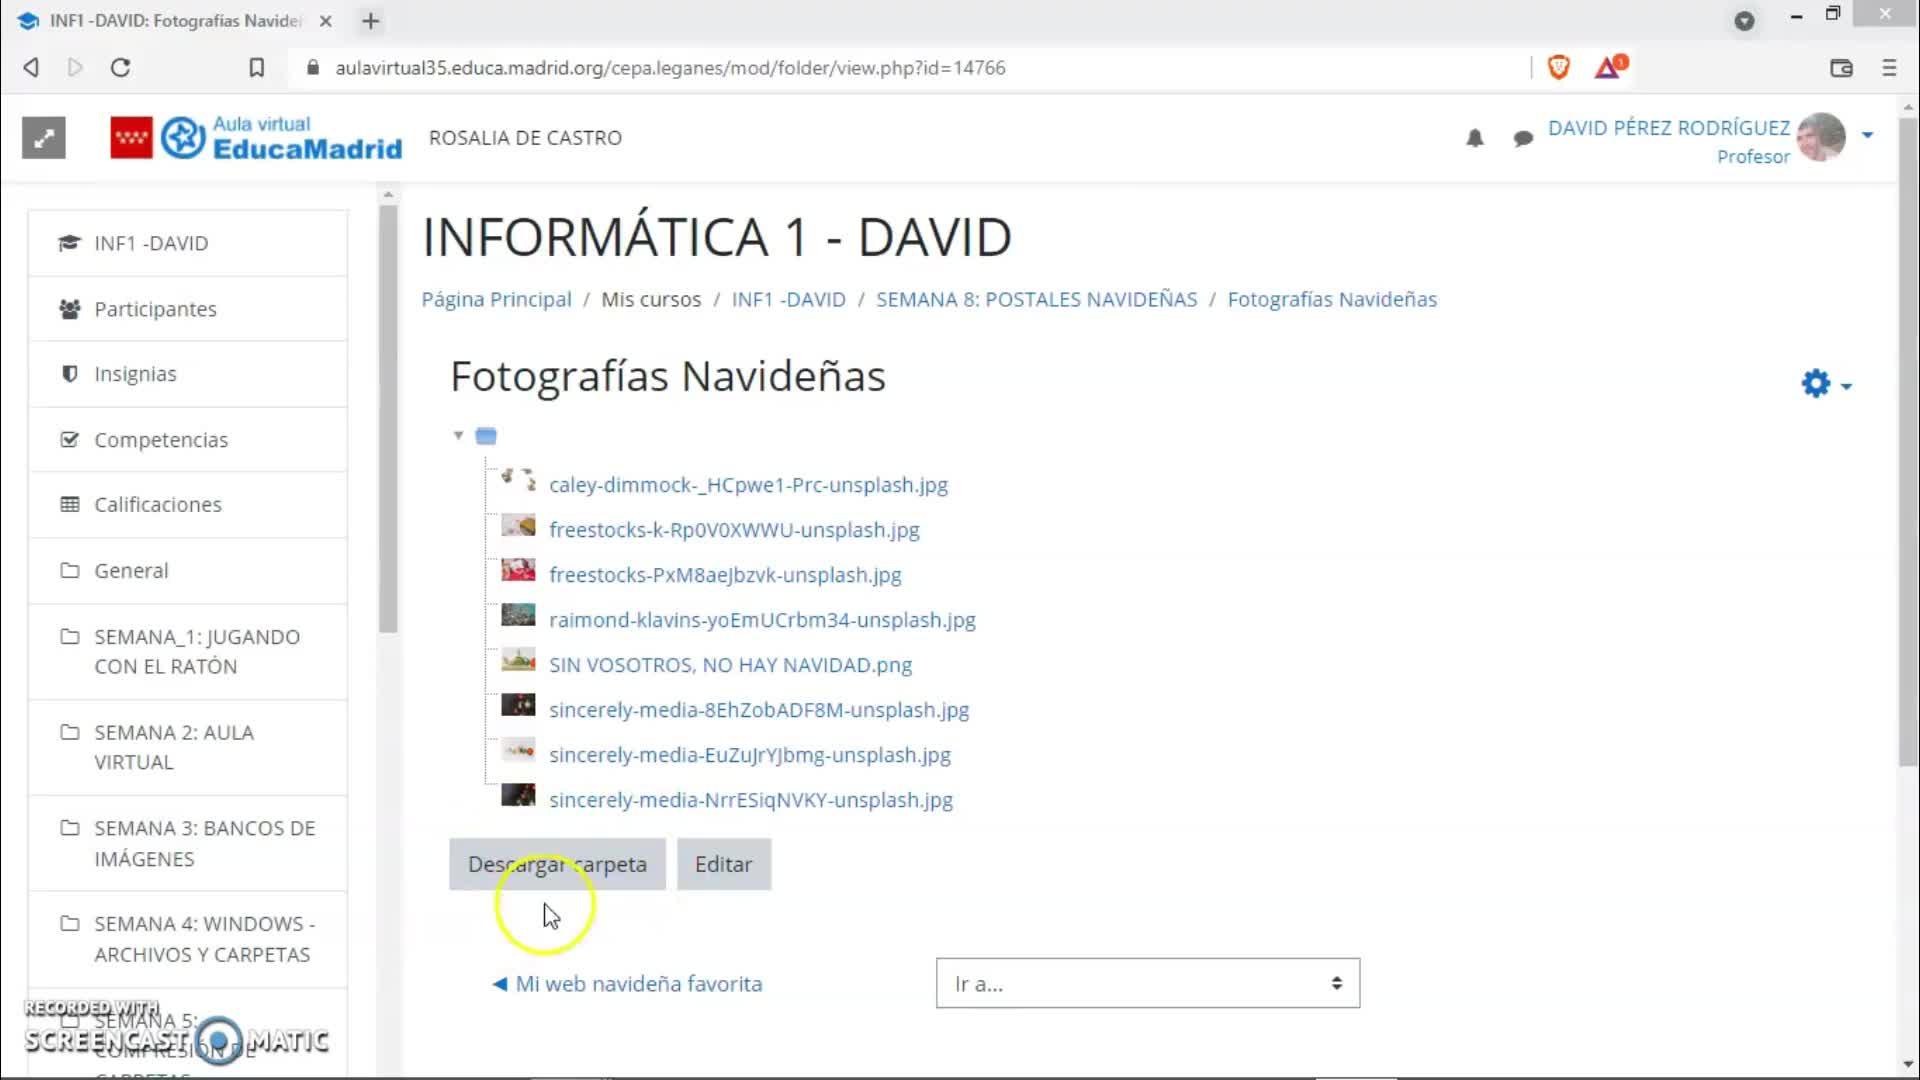
Task: Select SEMANA 3: BANCOS DE IMÁGENES section
Action: (x=204, y=843)
